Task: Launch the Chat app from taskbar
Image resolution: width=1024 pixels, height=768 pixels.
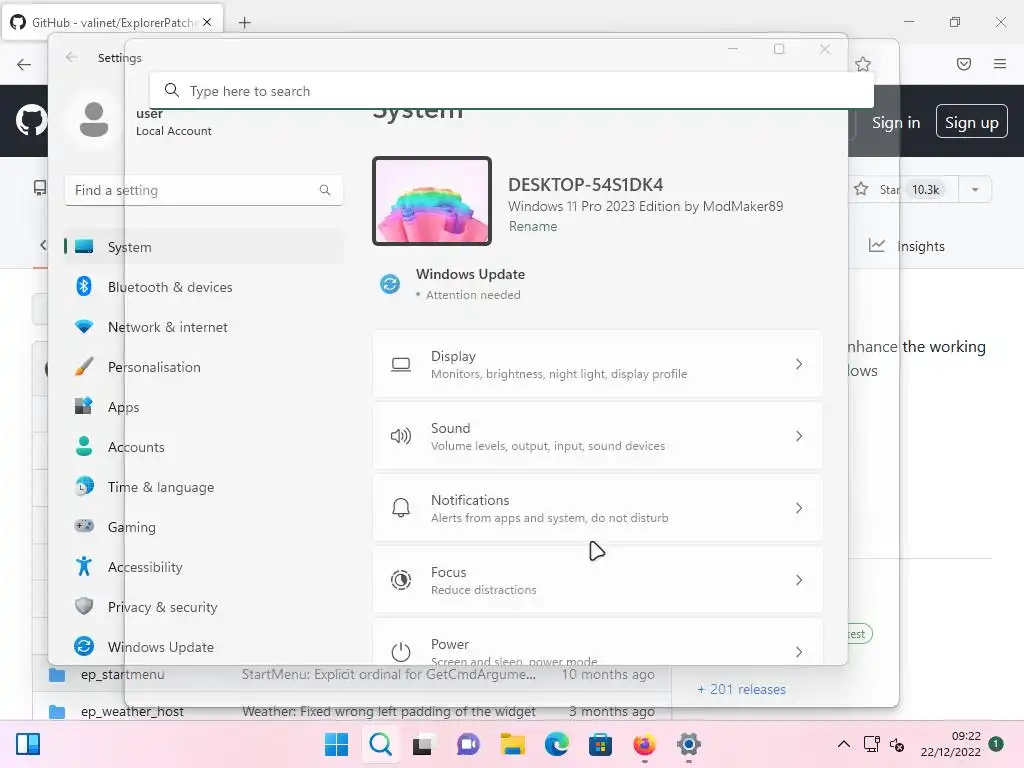Action: (468, 744)
